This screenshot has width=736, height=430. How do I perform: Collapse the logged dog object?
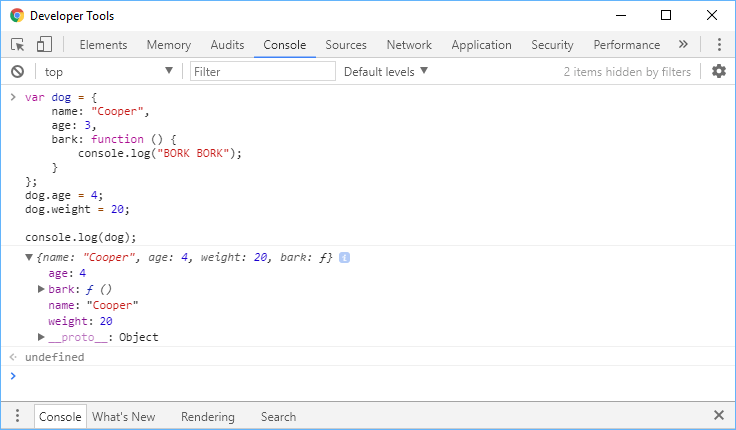tap(29, 257)
